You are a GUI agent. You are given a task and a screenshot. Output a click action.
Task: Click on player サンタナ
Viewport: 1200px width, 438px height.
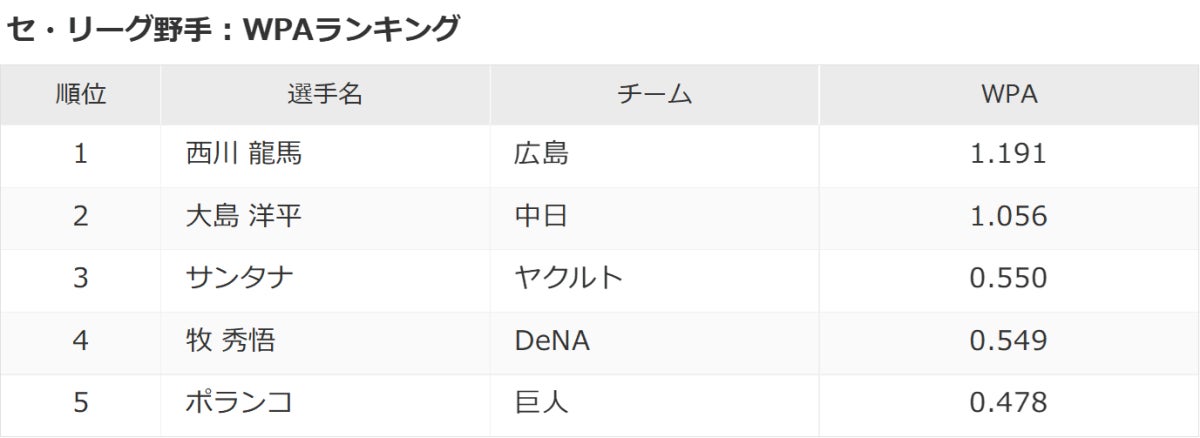(240, 278)
